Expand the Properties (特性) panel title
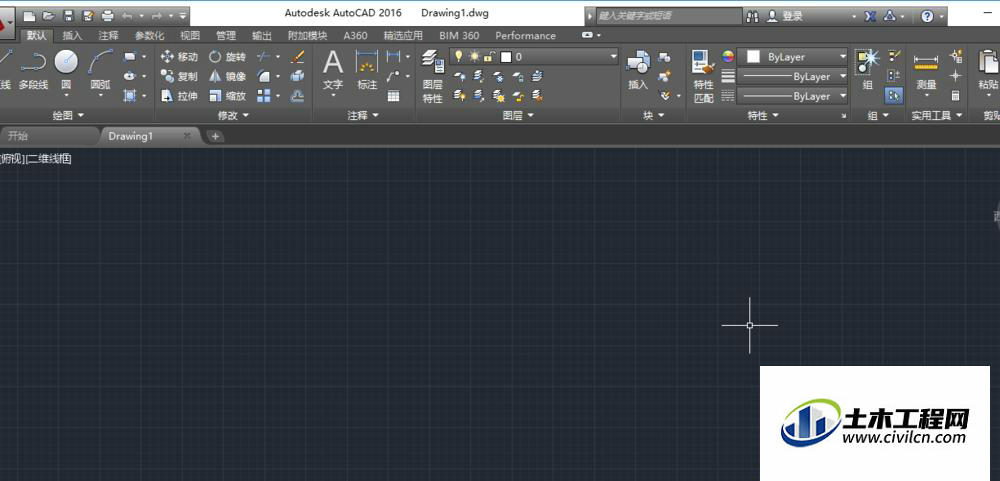This screenshot has height=481, width=1000. (763, 115)
